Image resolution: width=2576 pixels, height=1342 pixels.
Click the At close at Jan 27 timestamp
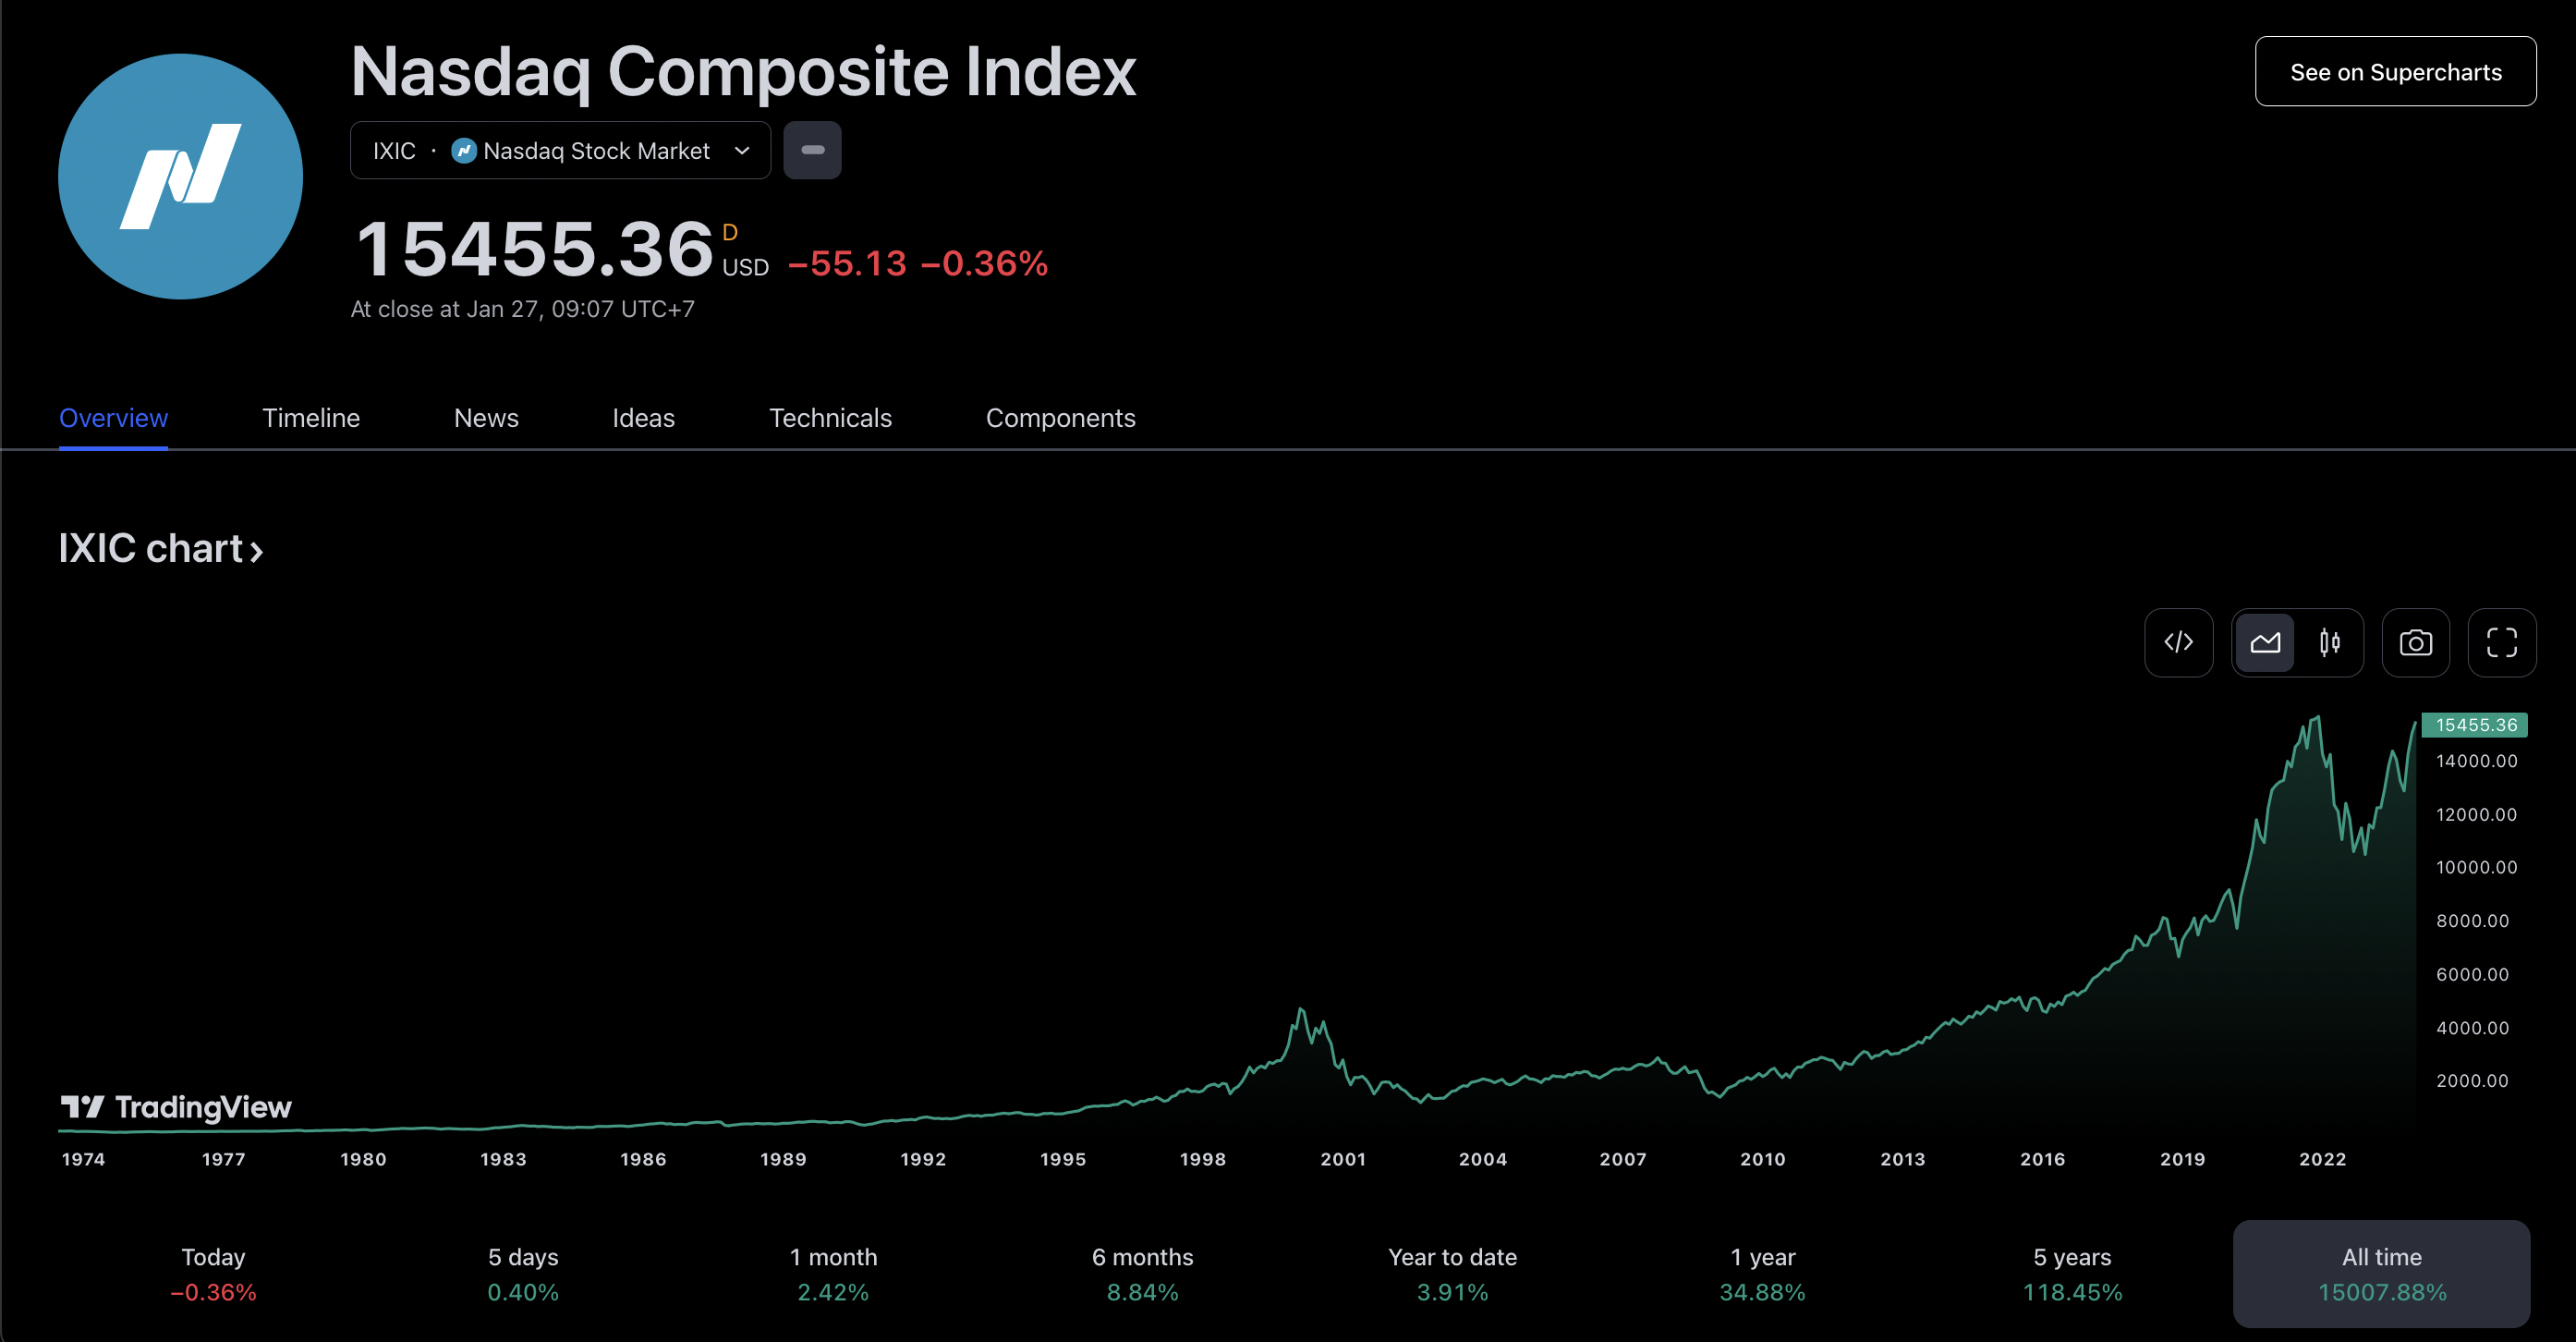pyautogui.click(x=522, y=309)
